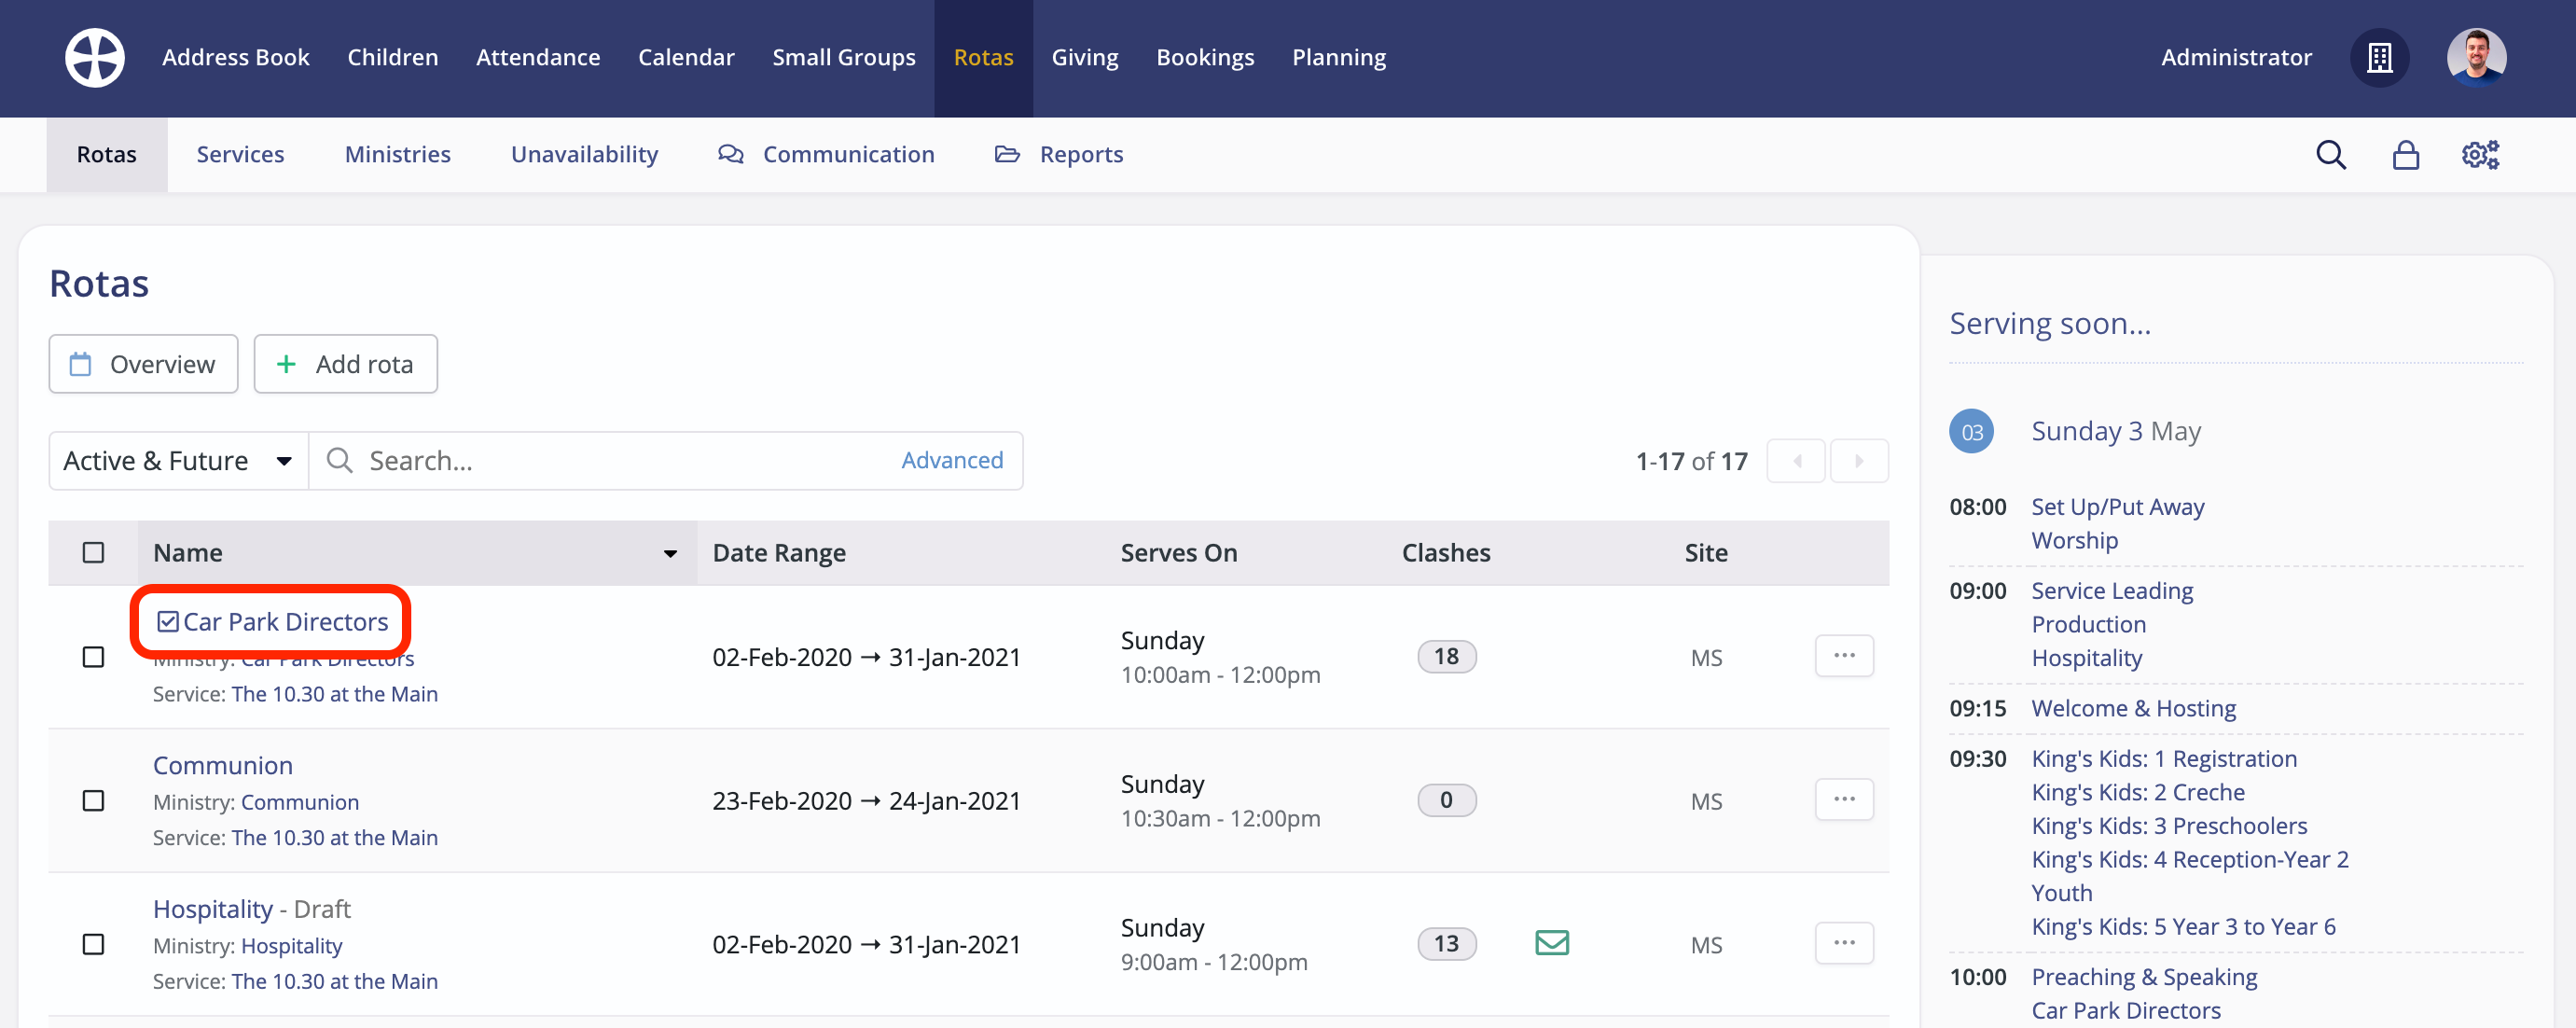Click the building icon next to Administrator

2380,57
